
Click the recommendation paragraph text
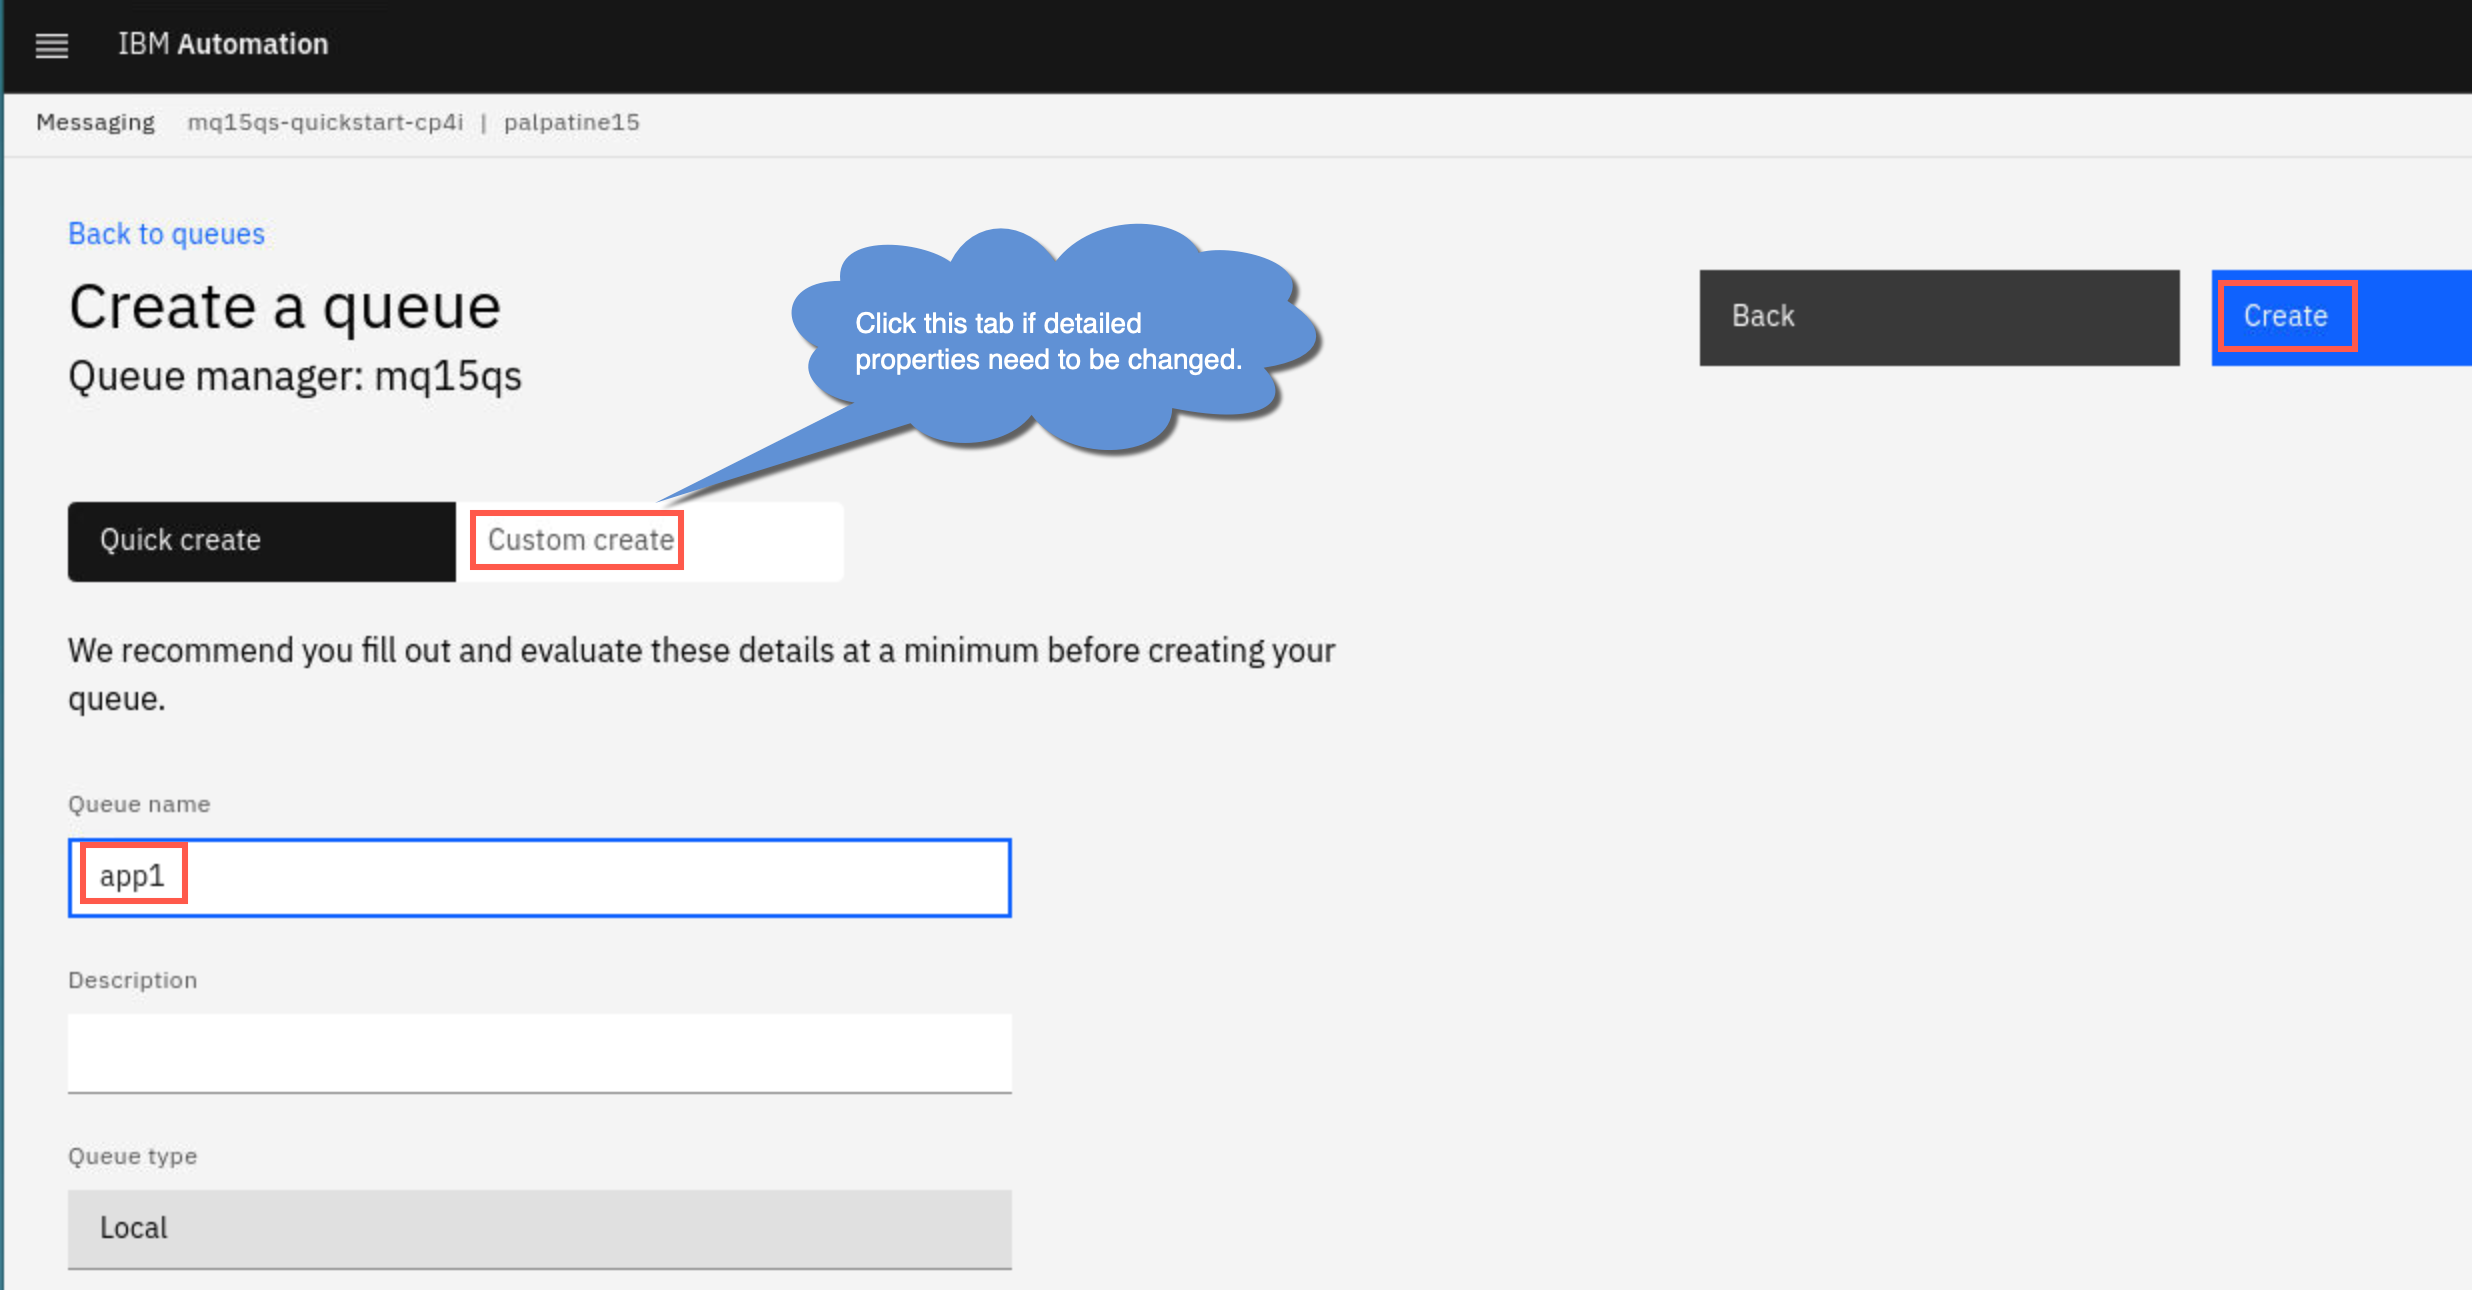coord(702,674)
